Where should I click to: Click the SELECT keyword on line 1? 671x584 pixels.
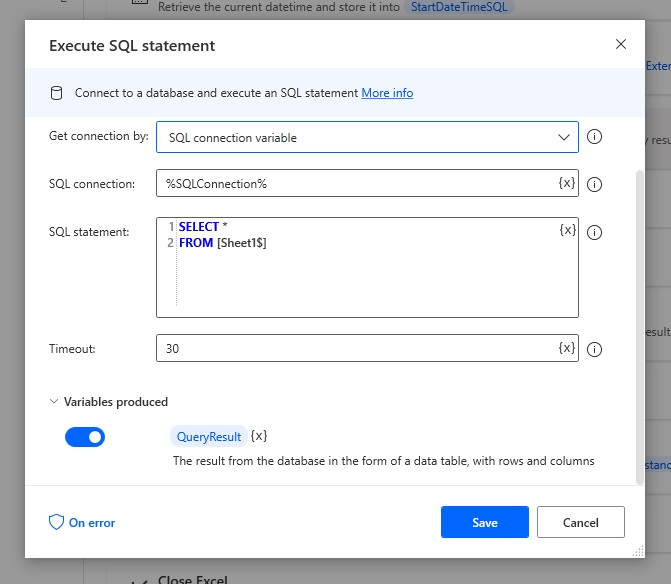pyautogui.click(x=199, y=226)
